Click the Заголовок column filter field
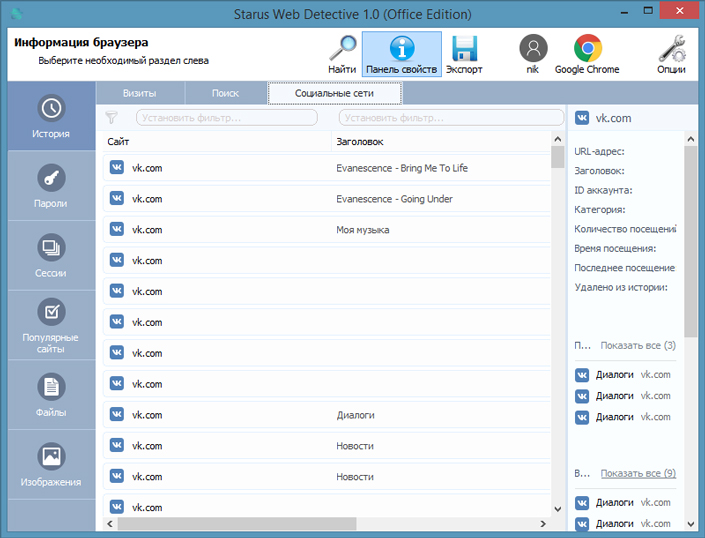The width and height of the screenshot is (705, 538). (451, 118)
